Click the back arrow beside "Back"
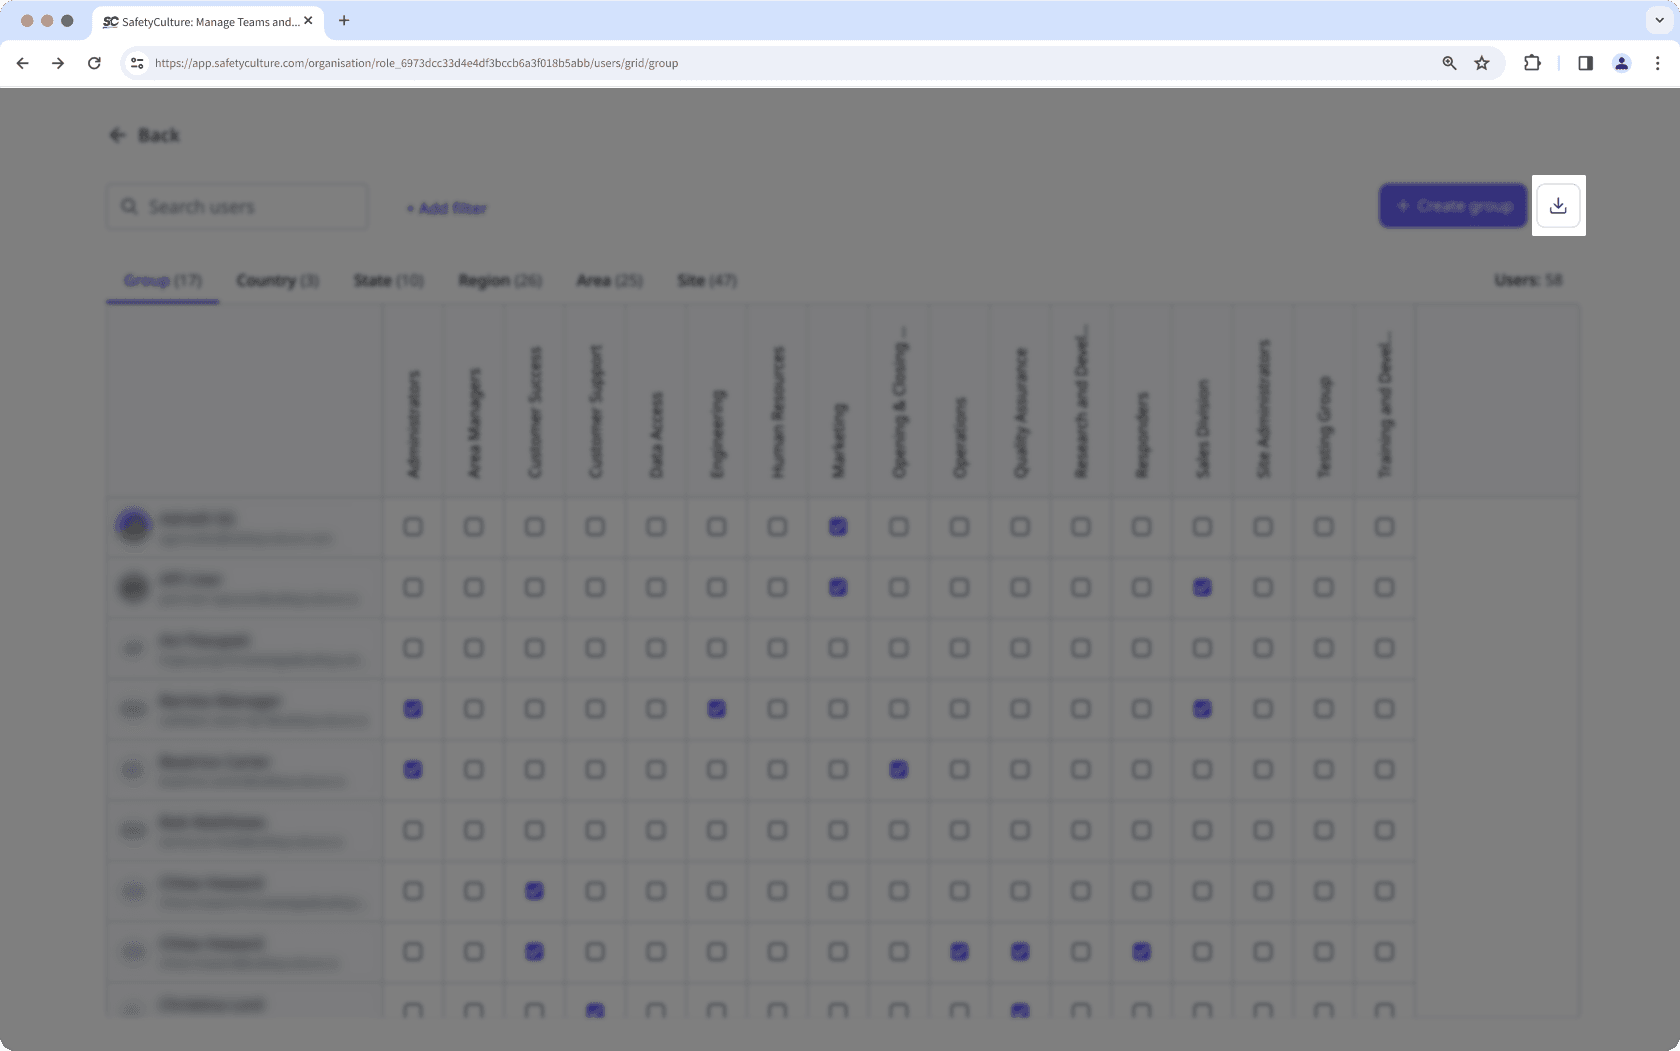Image resolution: width=1680 pixels, height=1051 pixels. tap(117, 134)
